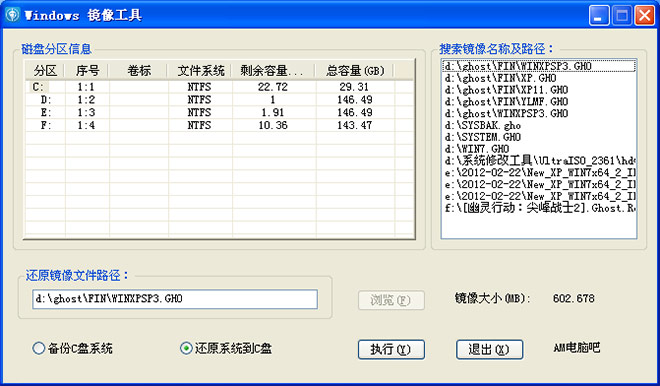This screenshot has width=660, height=386.
Task: Click the 1.91 remaining capacity cell
Action: click(x=273, y=112)
